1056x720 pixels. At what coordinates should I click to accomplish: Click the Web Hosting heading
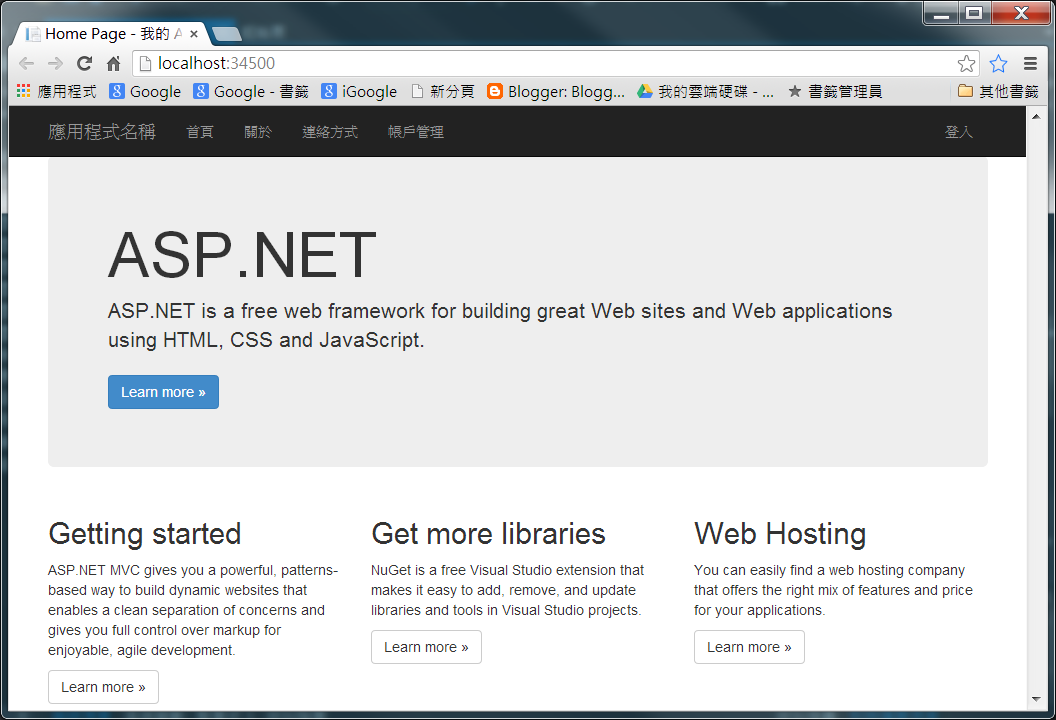[780, 534]
